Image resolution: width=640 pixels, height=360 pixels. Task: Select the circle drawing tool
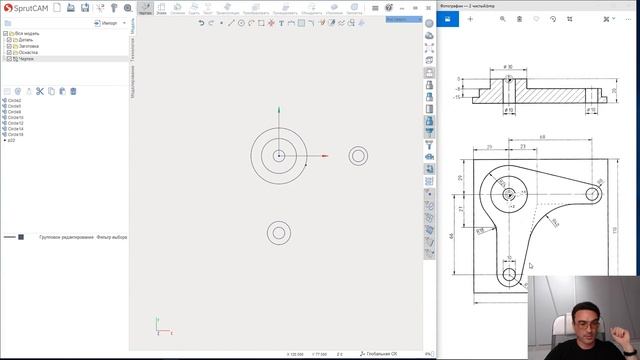click(x=241, y=23)
